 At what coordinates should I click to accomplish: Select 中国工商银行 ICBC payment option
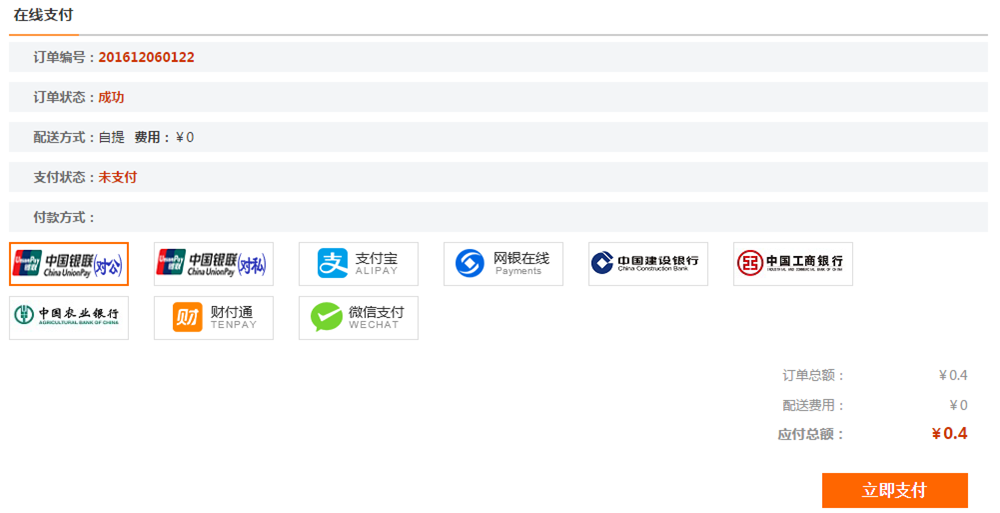pos(793,264)
